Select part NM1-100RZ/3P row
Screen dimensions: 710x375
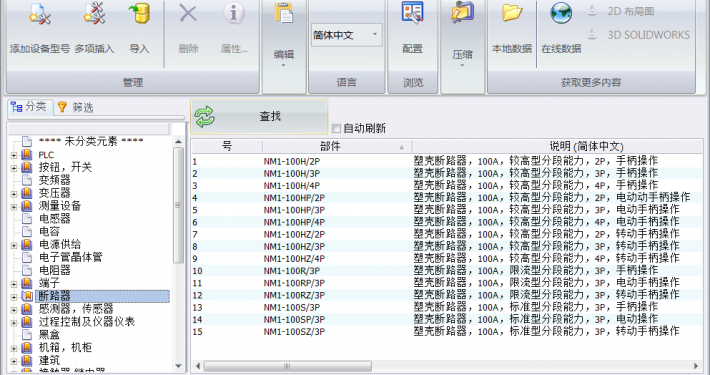[447, 295]
